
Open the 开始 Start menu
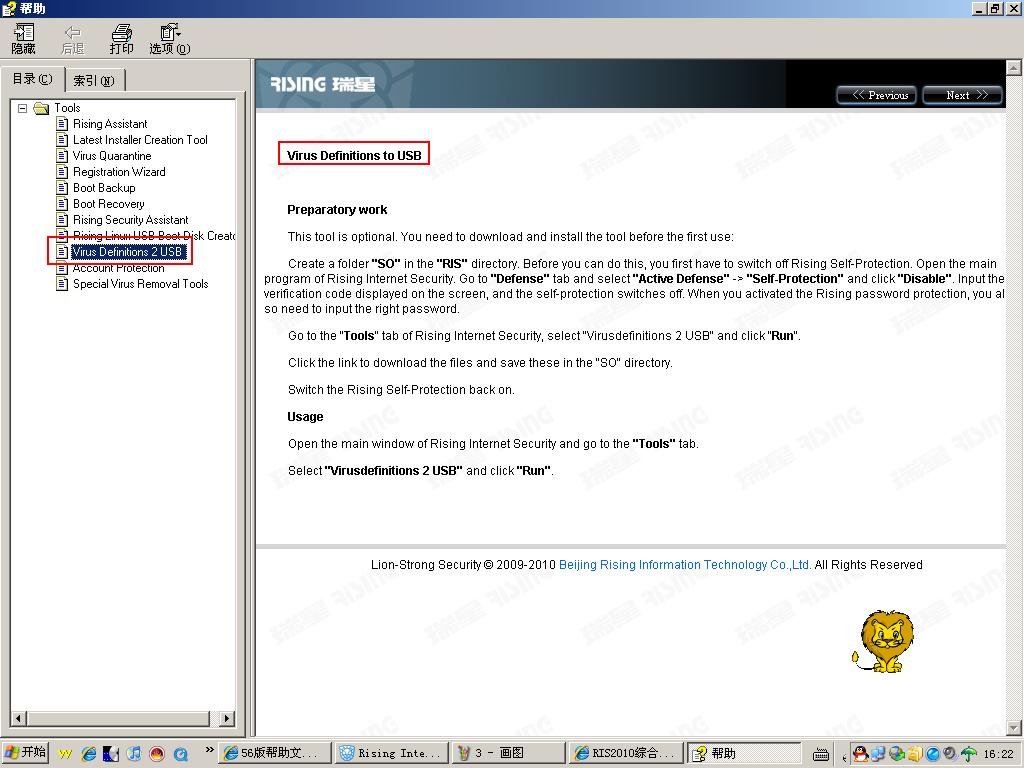coord(25,753)
